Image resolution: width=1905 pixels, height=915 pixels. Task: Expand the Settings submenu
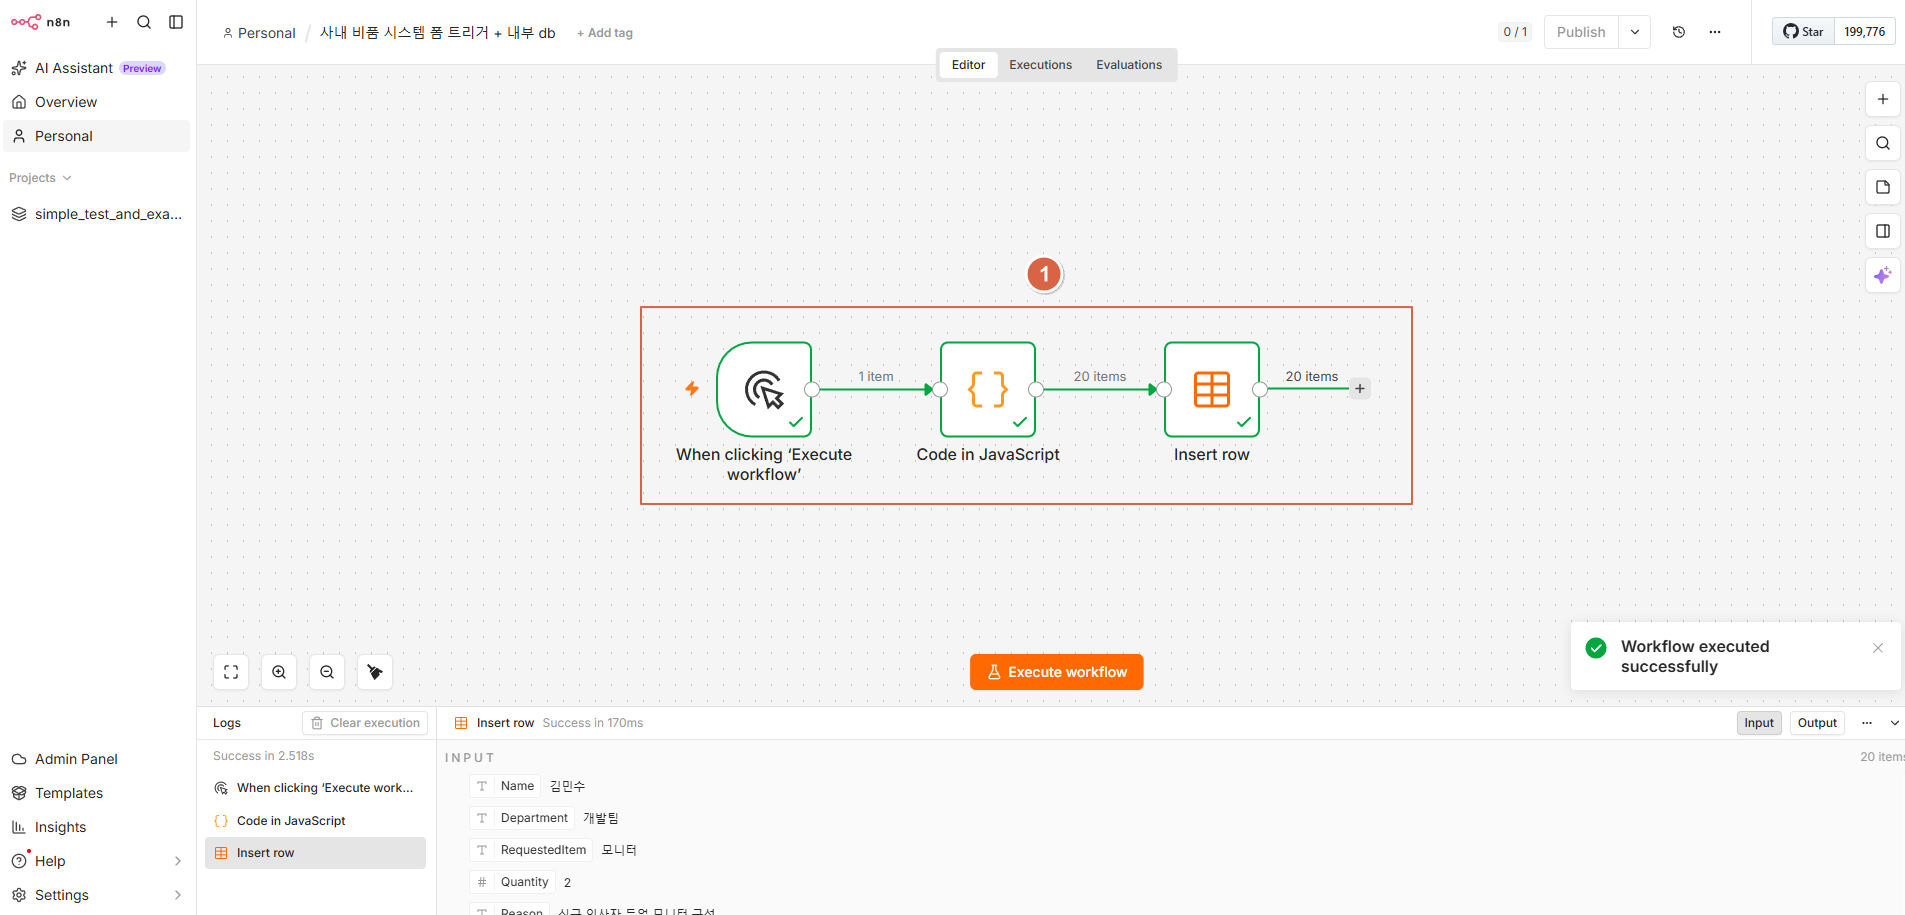click(178, 895)
